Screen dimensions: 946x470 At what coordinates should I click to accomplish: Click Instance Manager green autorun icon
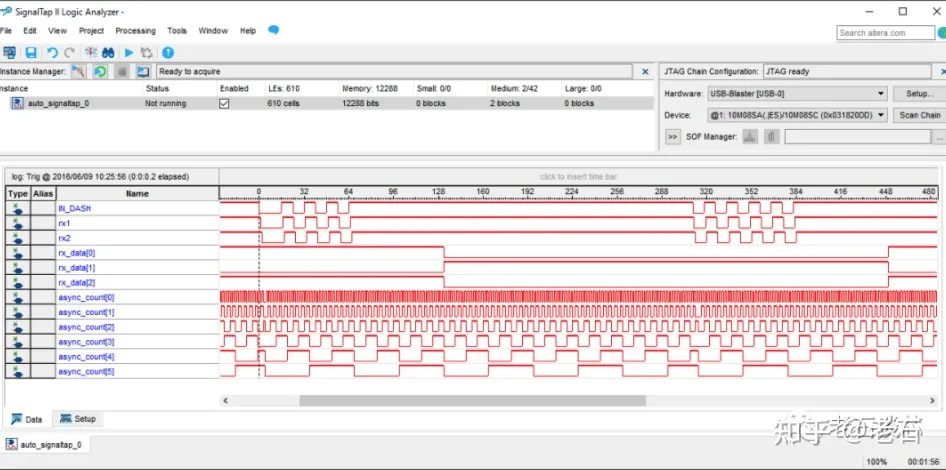point(100,72)
